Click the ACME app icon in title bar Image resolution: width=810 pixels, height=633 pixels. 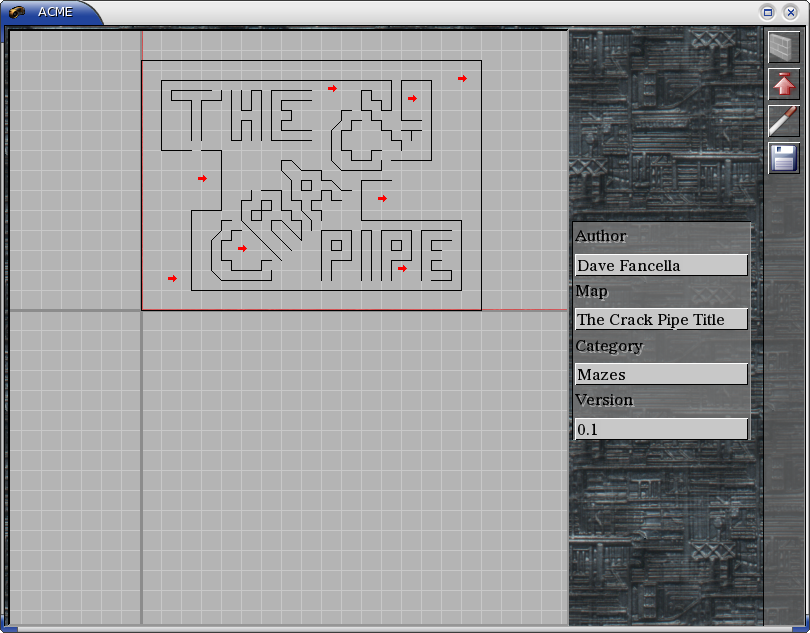(17, 12)
